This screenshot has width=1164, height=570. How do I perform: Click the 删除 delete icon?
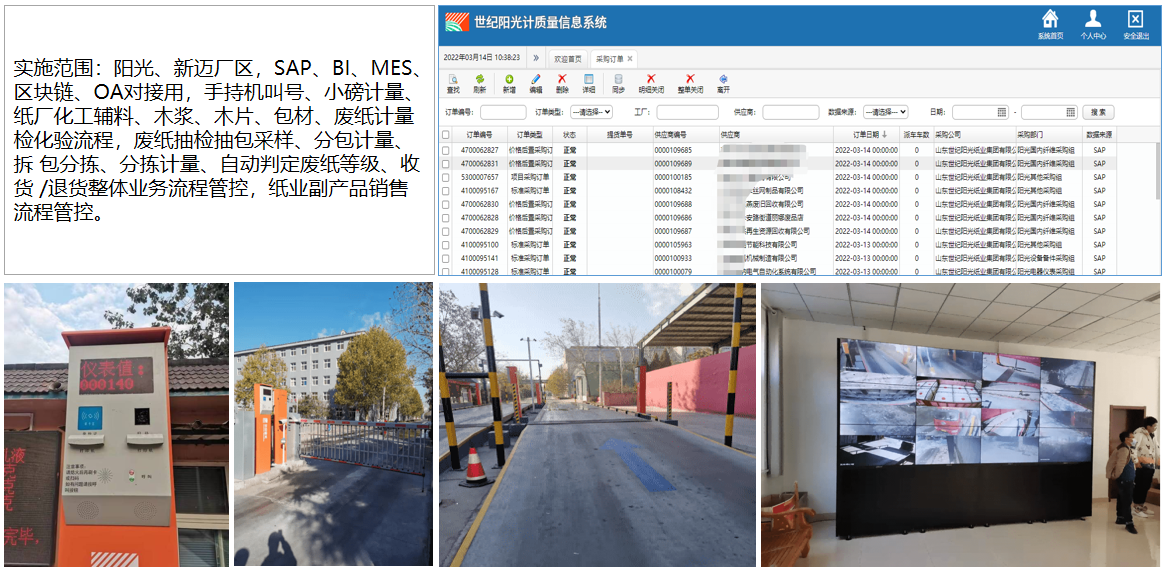click(562, 79)
